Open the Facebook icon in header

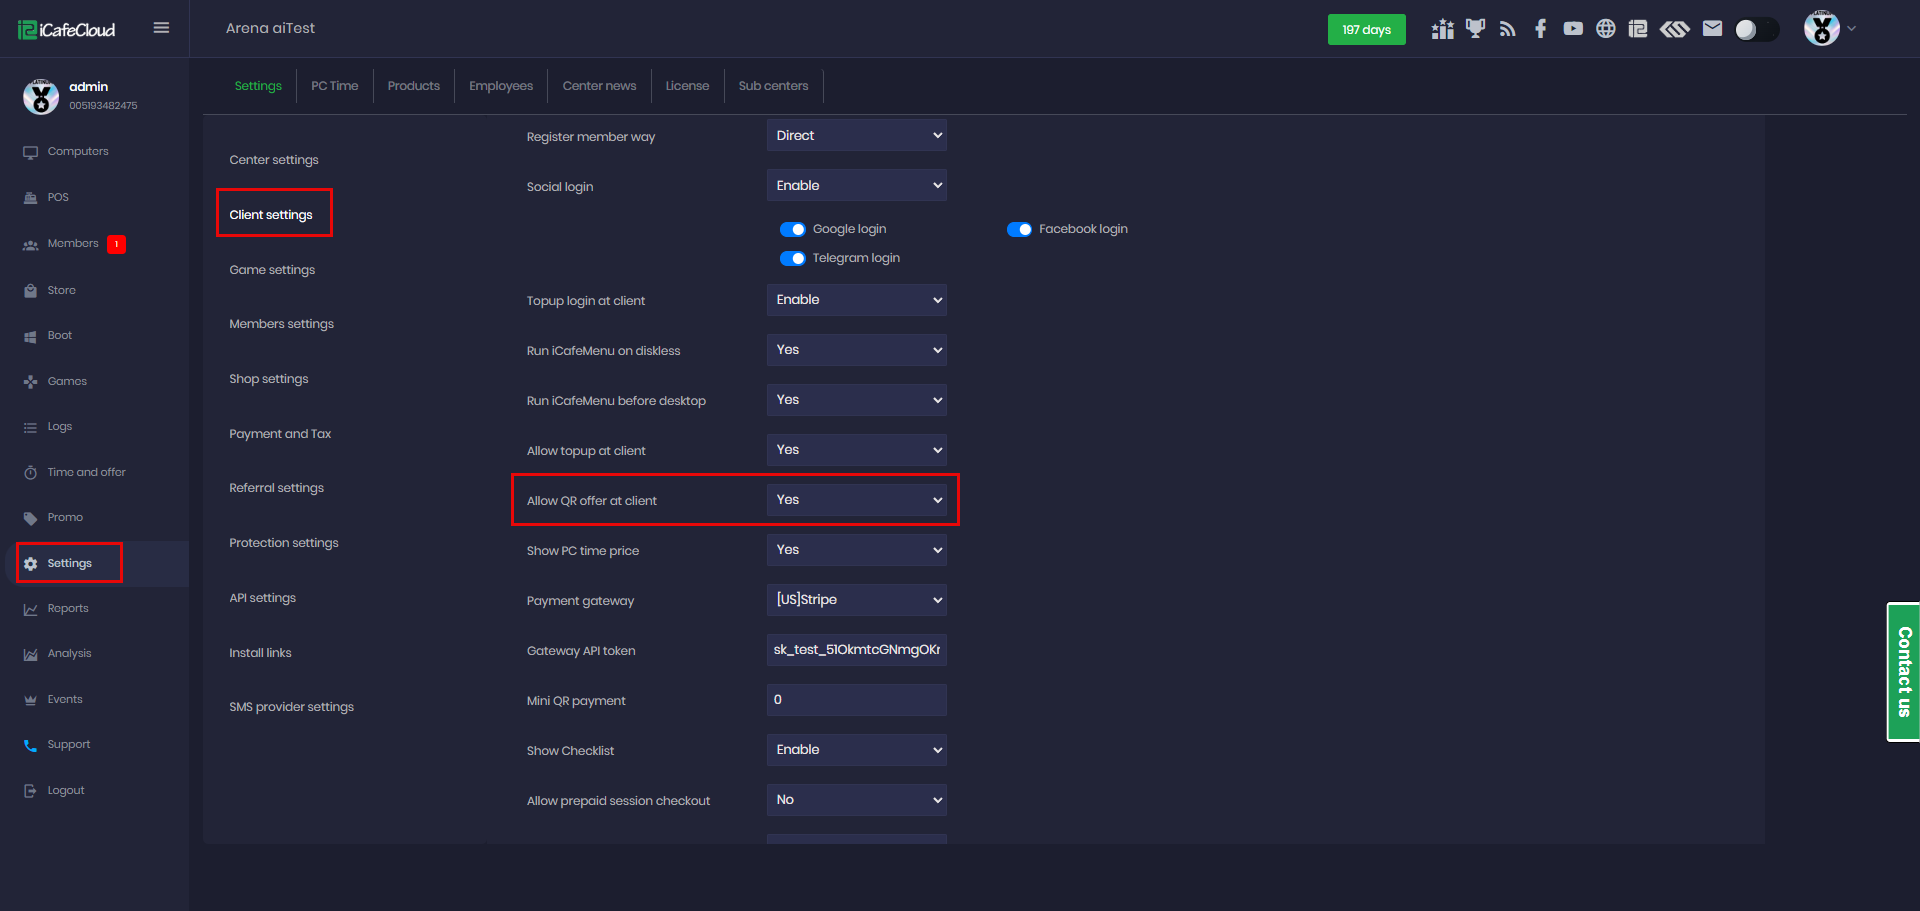(x=1541, y=29)
